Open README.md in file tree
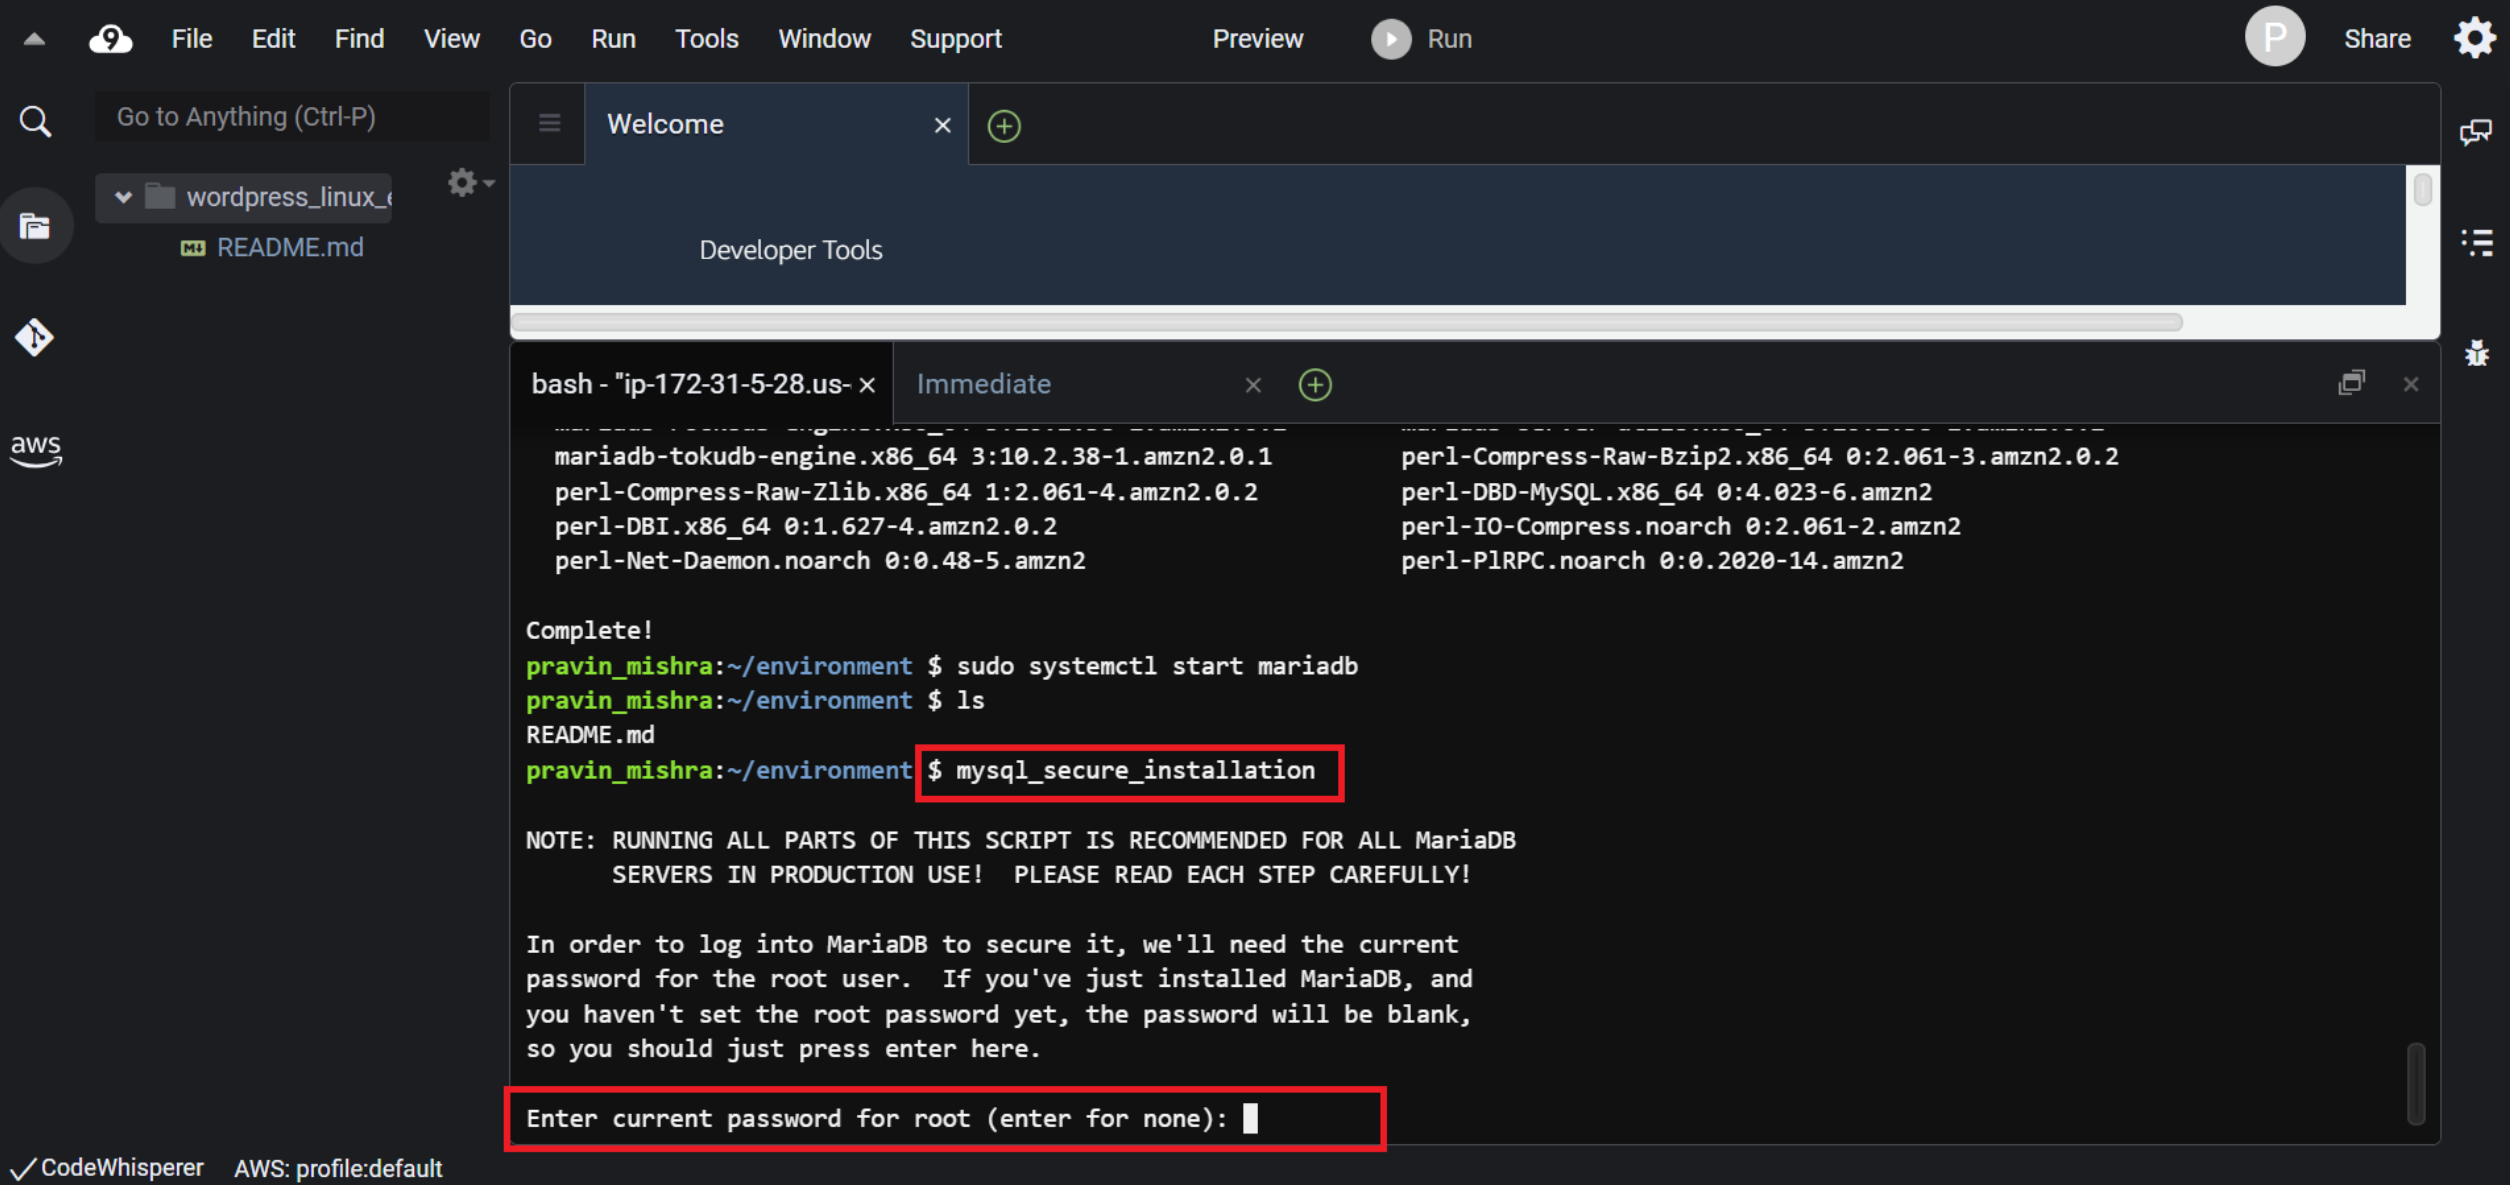The image size is (2510, 1187). (290, 248)
